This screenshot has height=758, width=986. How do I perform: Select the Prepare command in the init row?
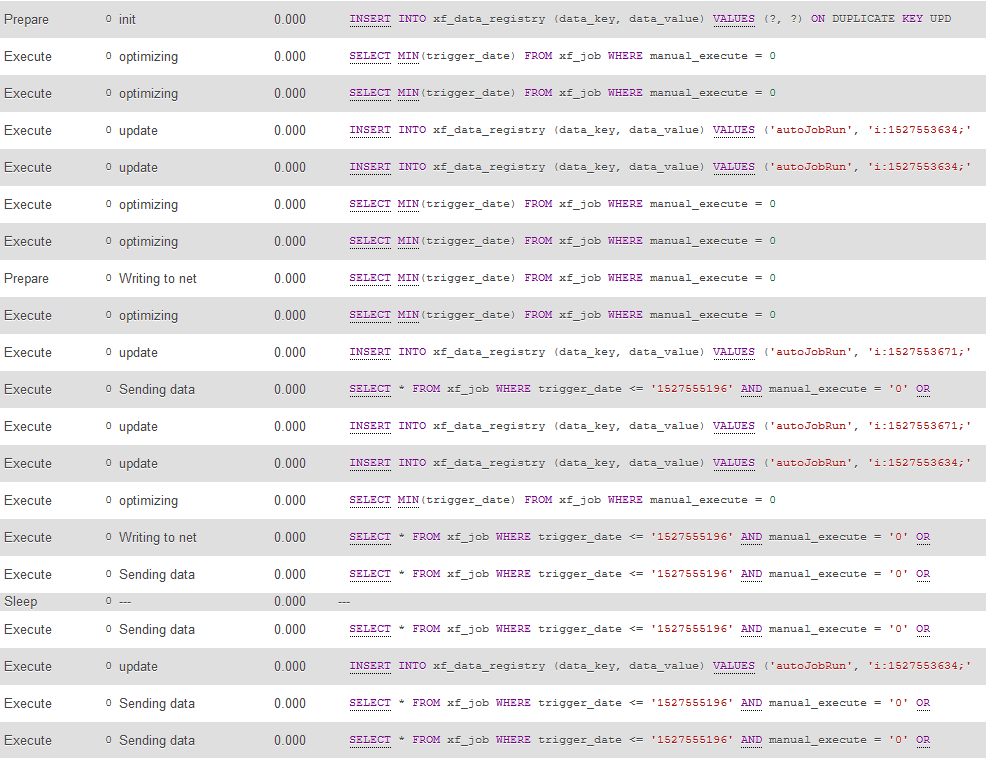[26, 20]
